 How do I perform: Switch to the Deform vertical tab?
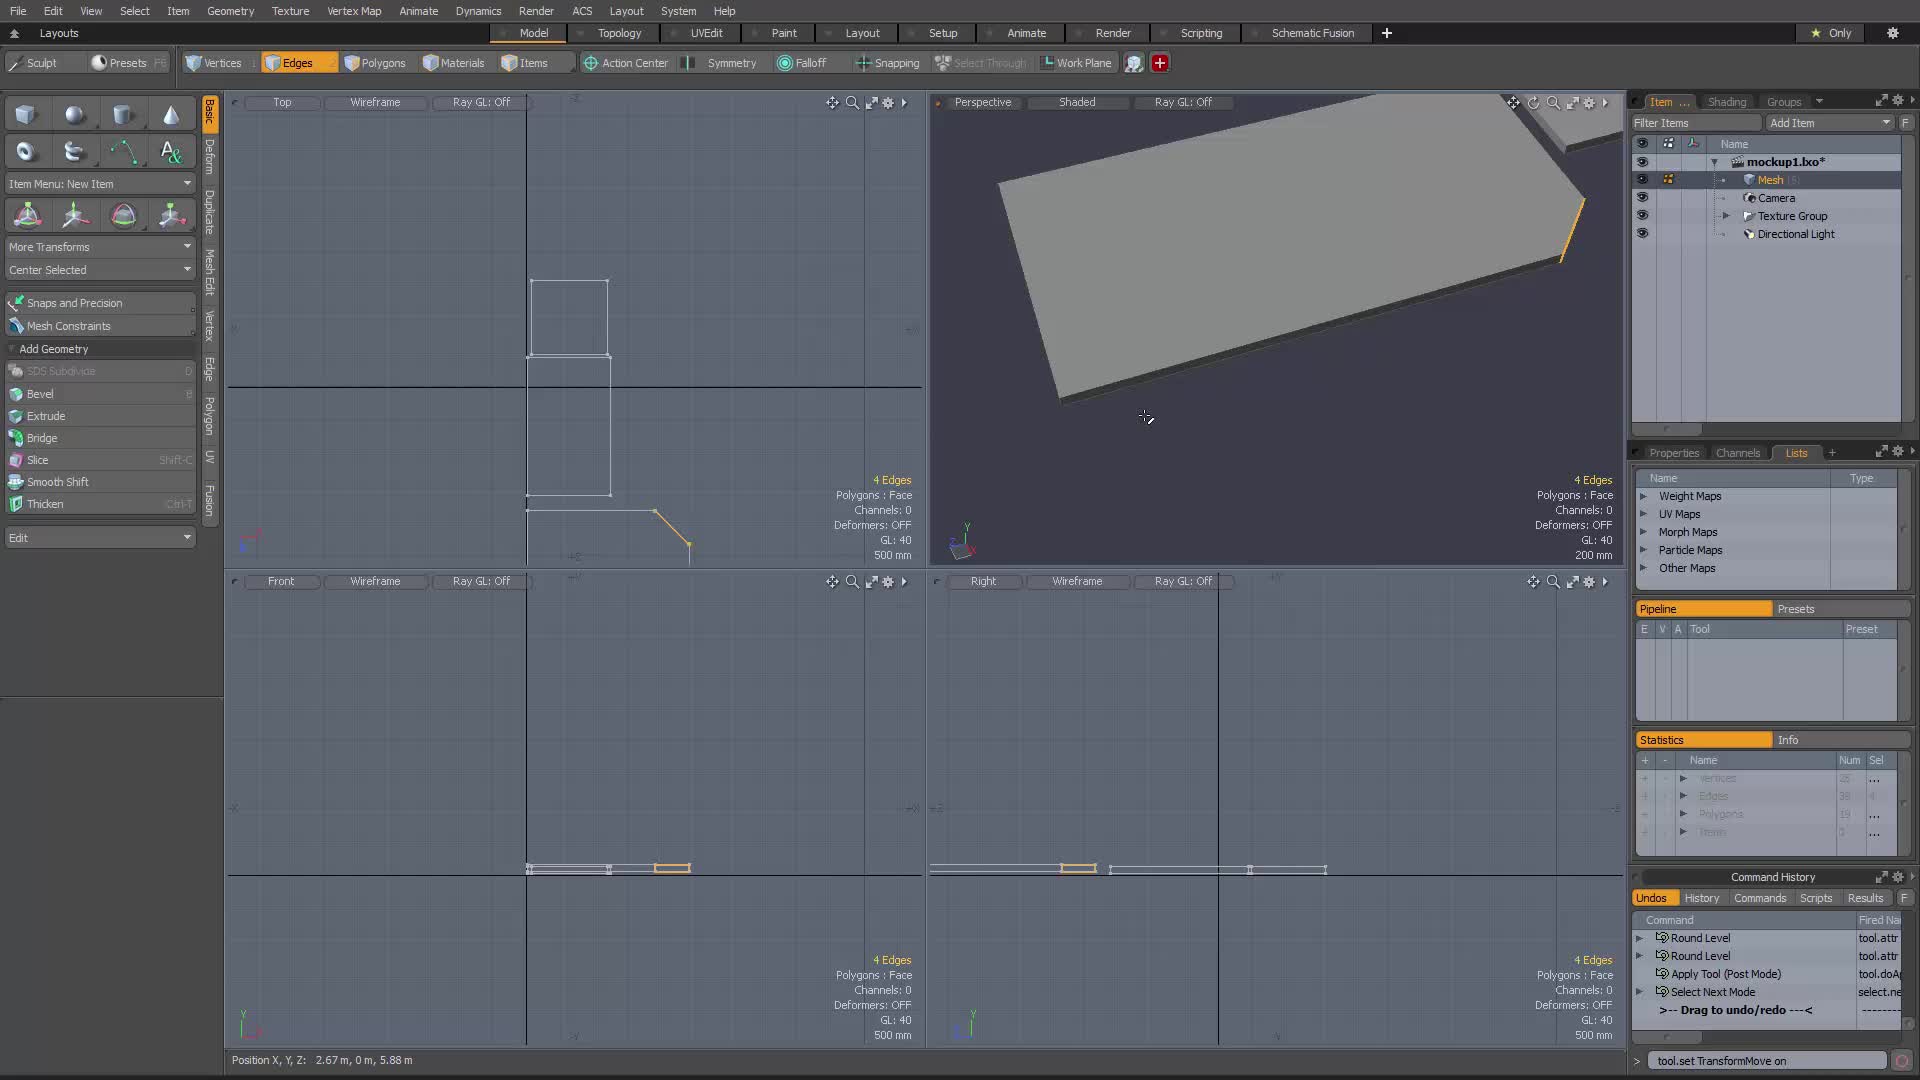209,157
